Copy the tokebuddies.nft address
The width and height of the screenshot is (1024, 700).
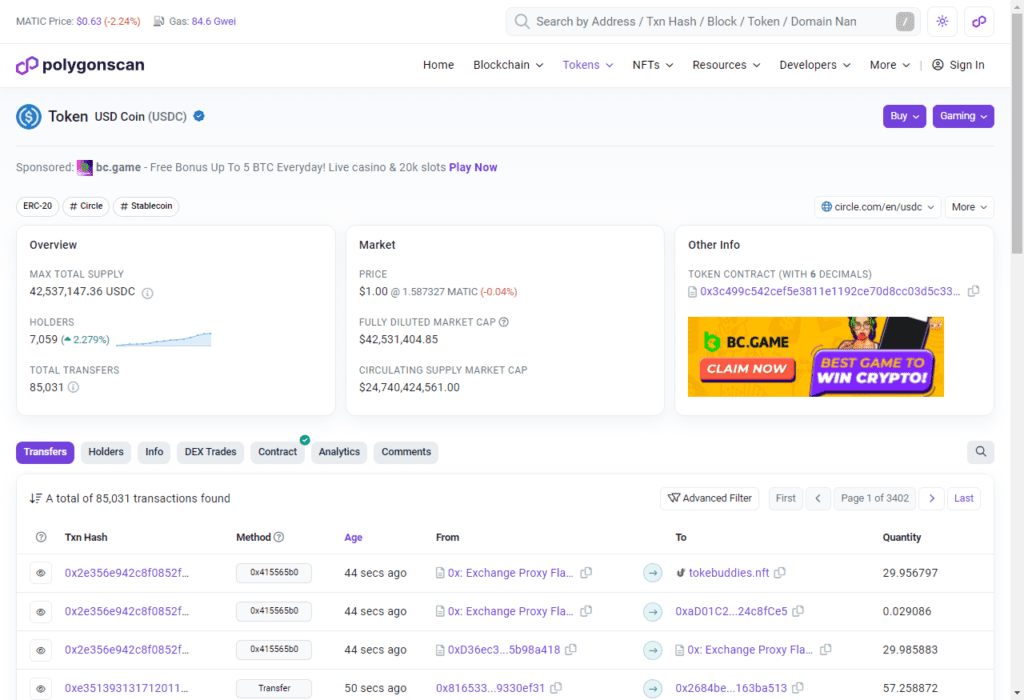pos(780,573)
